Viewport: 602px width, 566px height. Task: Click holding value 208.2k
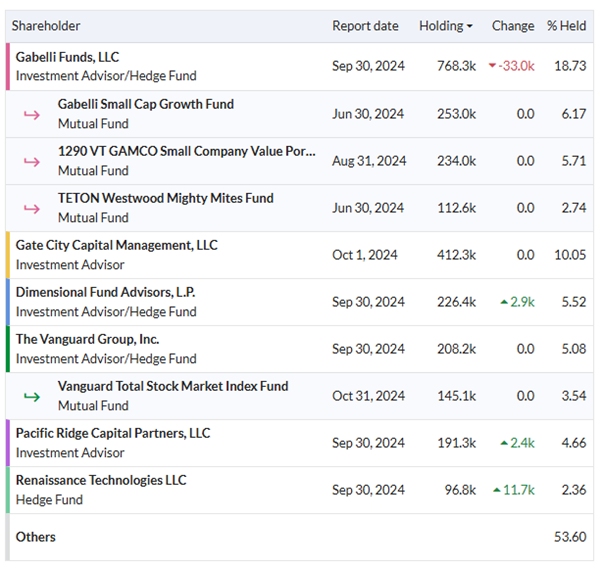pos(456,349)
